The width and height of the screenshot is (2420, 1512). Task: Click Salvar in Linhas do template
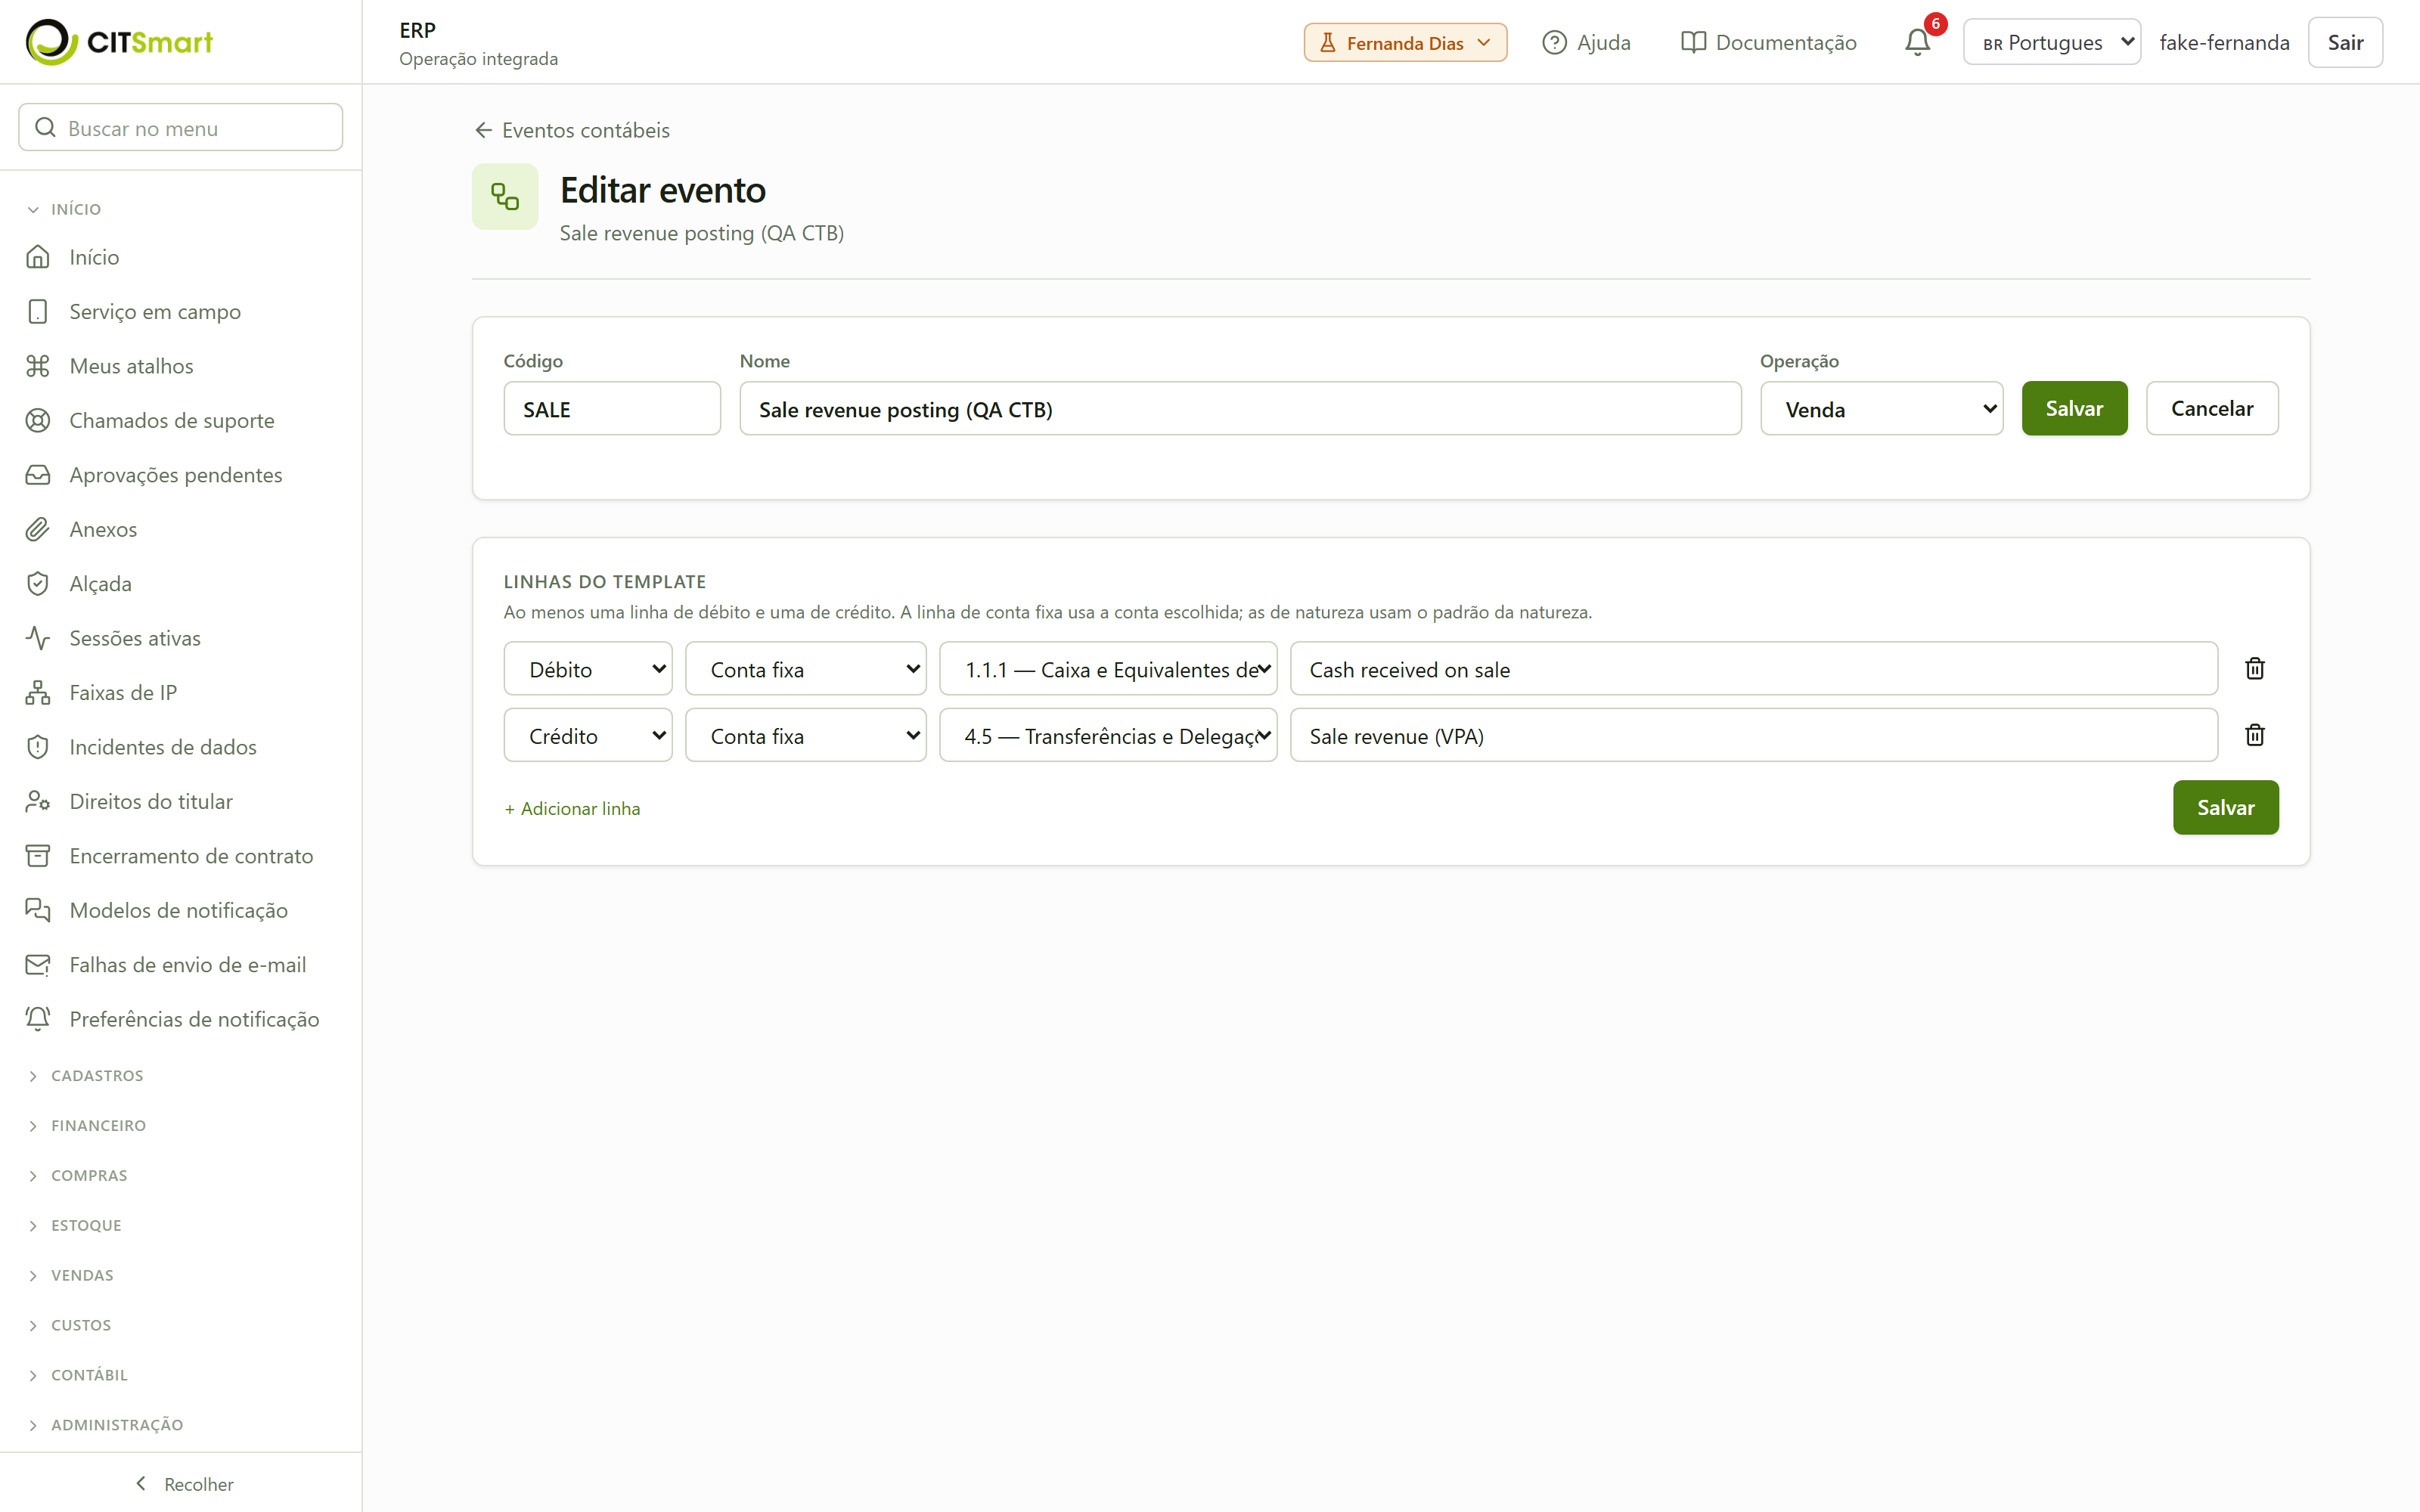point(2225,807)
